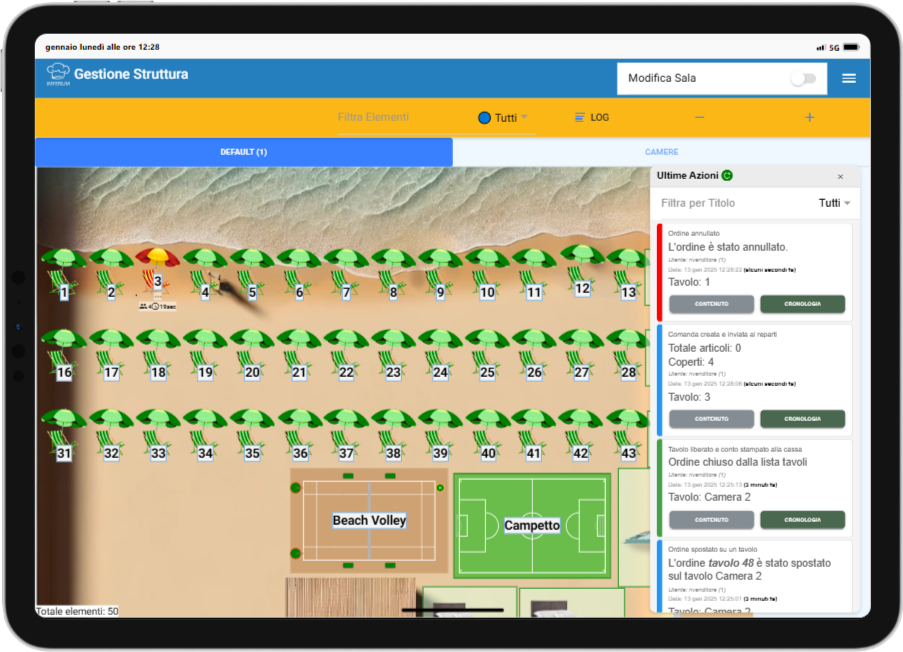Enable the Modifica Sala toggle
The image size is (903, 652).
802,78
